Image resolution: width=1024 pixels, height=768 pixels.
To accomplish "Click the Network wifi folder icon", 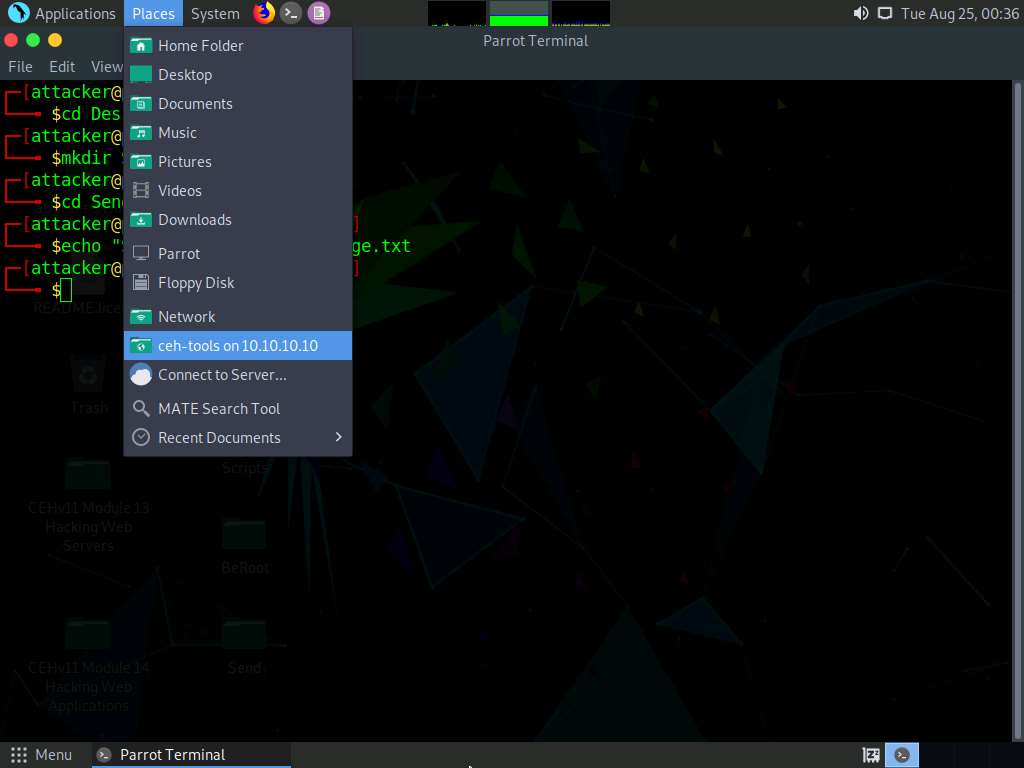I will click(x=141, y=317).
